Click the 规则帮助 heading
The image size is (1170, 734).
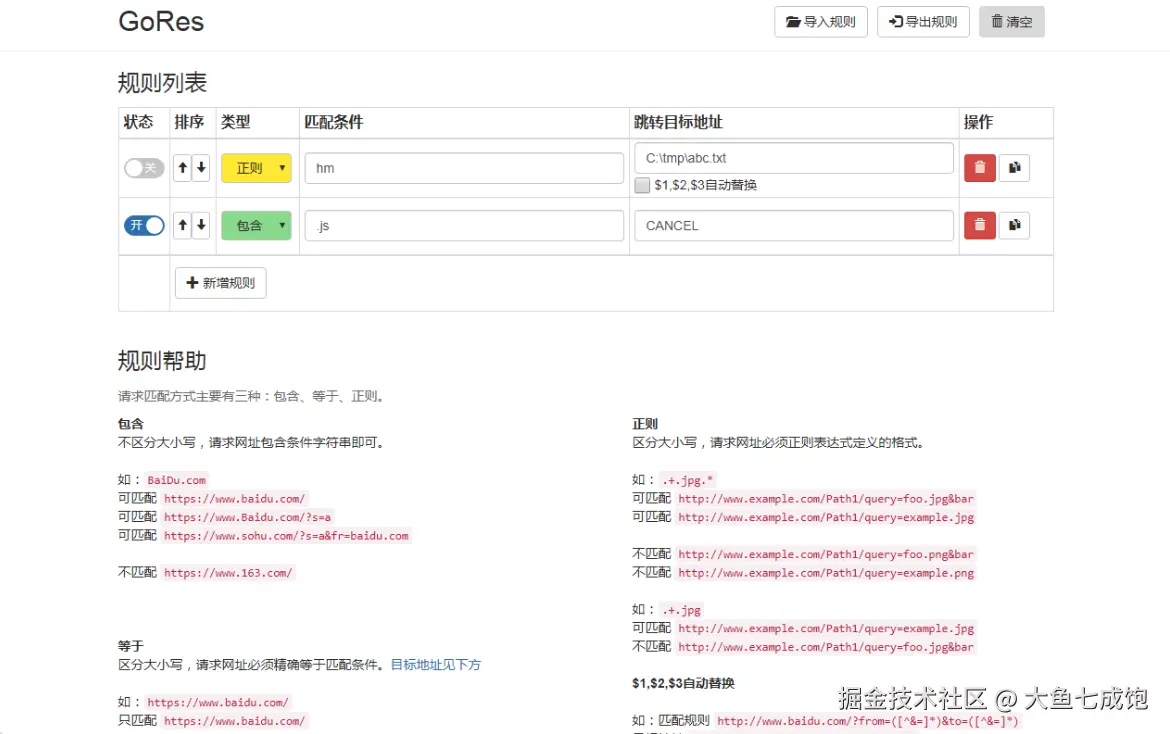[x=162, y=361]
